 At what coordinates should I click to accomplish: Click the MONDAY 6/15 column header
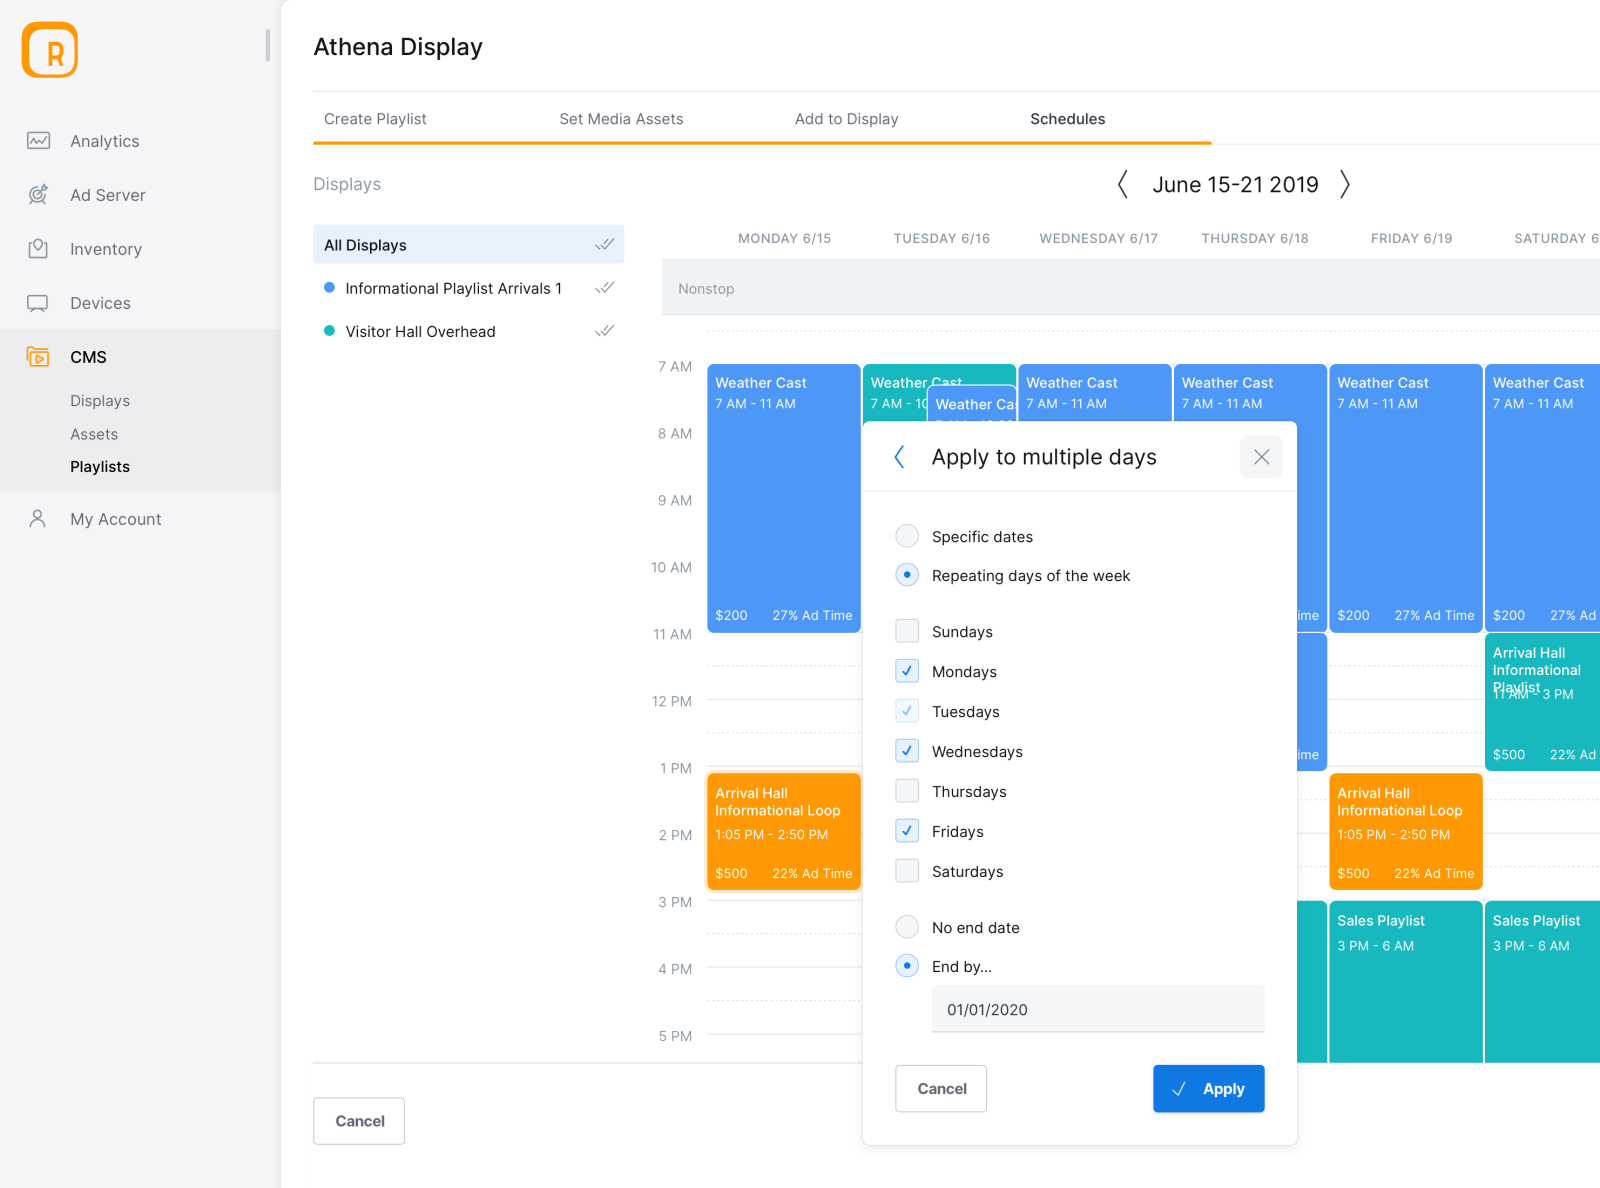[x=784, y=238]
